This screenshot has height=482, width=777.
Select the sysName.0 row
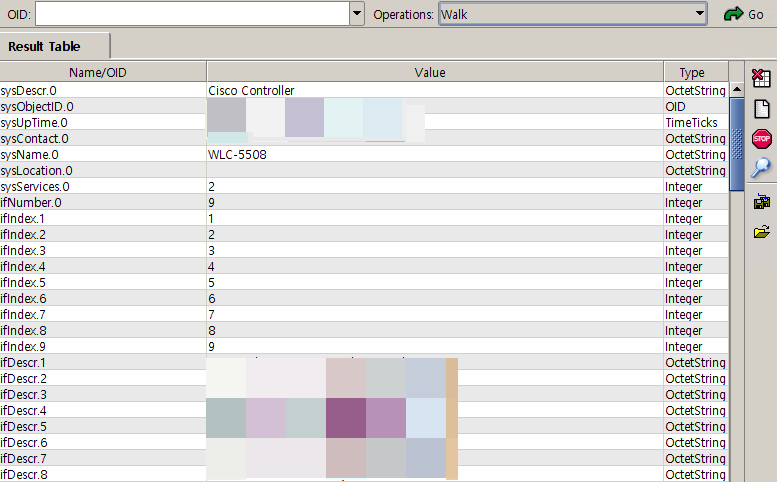[x=364, y=155]
